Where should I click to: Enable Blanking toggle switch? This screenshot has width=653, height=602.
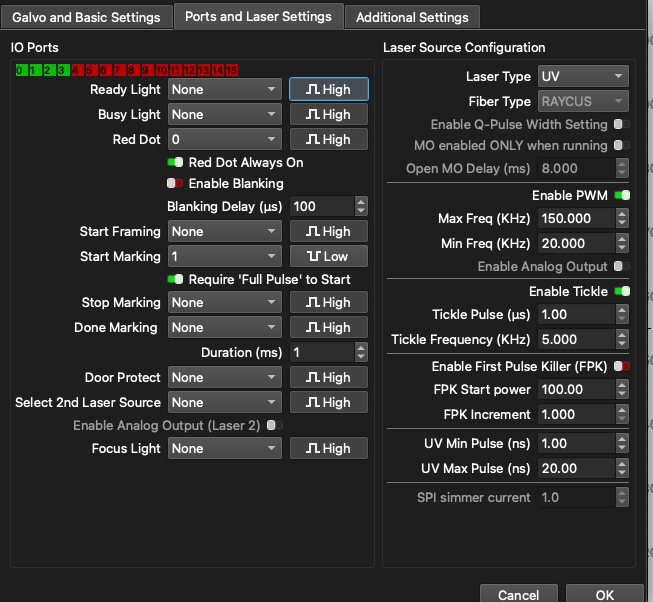(176, 183)
